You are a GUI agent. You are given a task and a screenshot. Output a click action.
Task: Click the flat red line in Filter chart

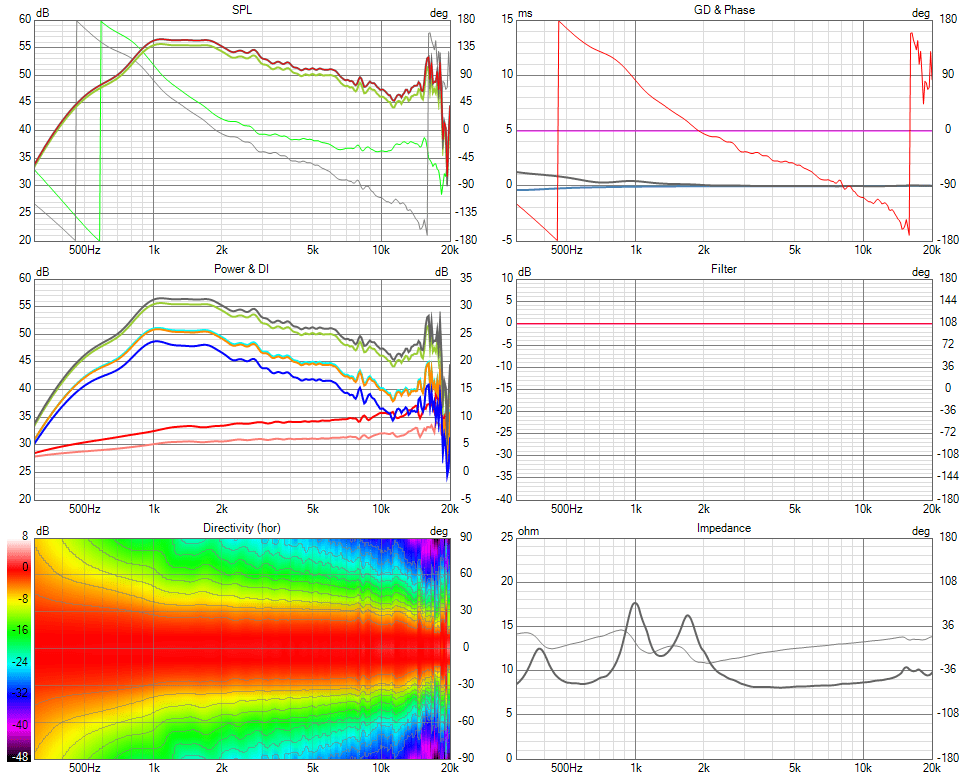click(x=724, y=323)
